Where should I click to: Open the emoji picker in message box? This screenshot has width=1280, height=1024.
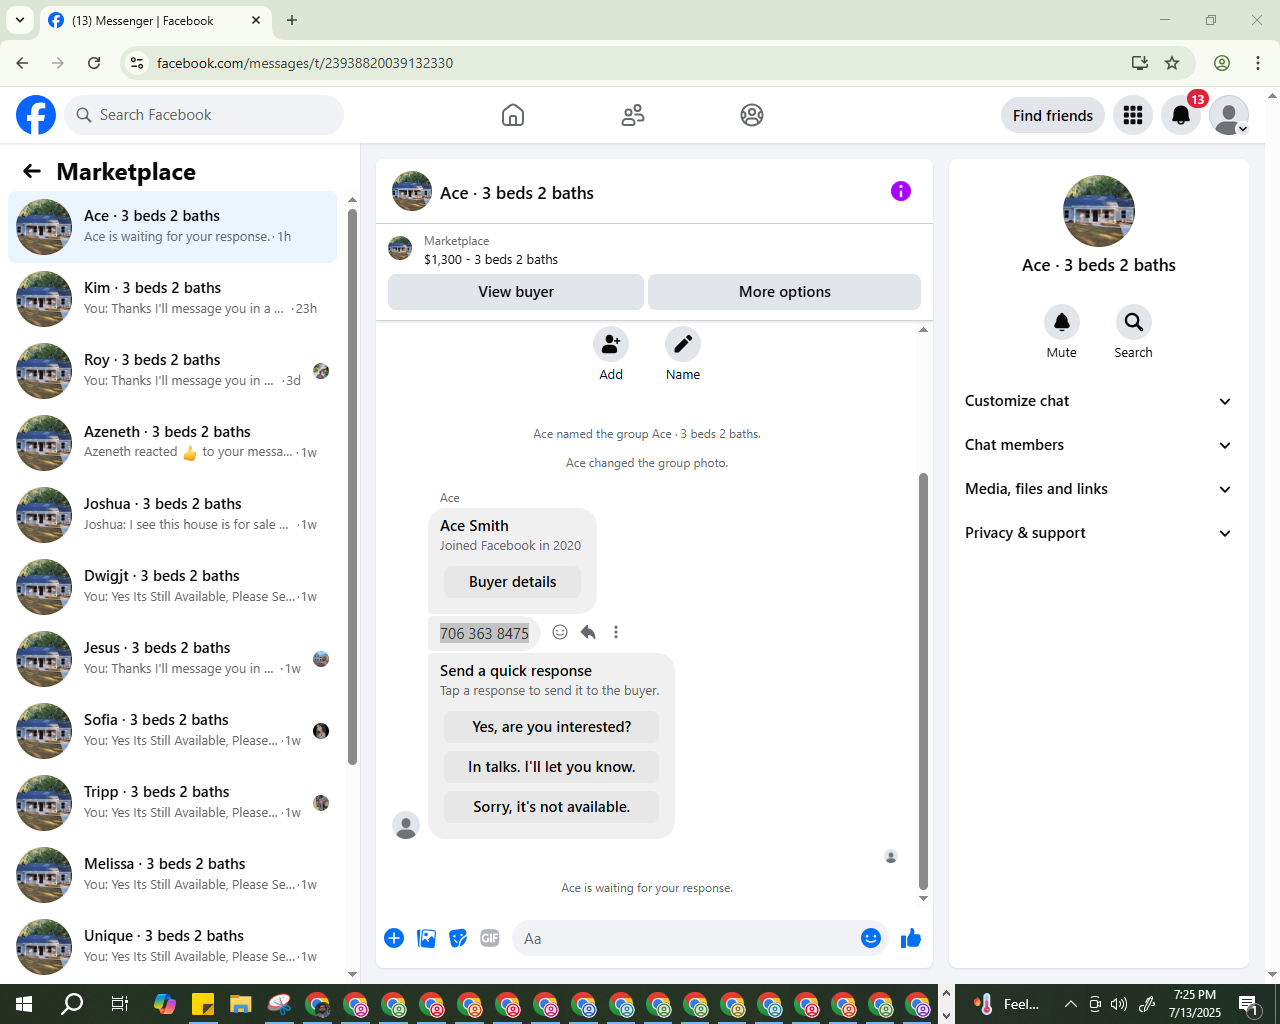click(871, 938)
